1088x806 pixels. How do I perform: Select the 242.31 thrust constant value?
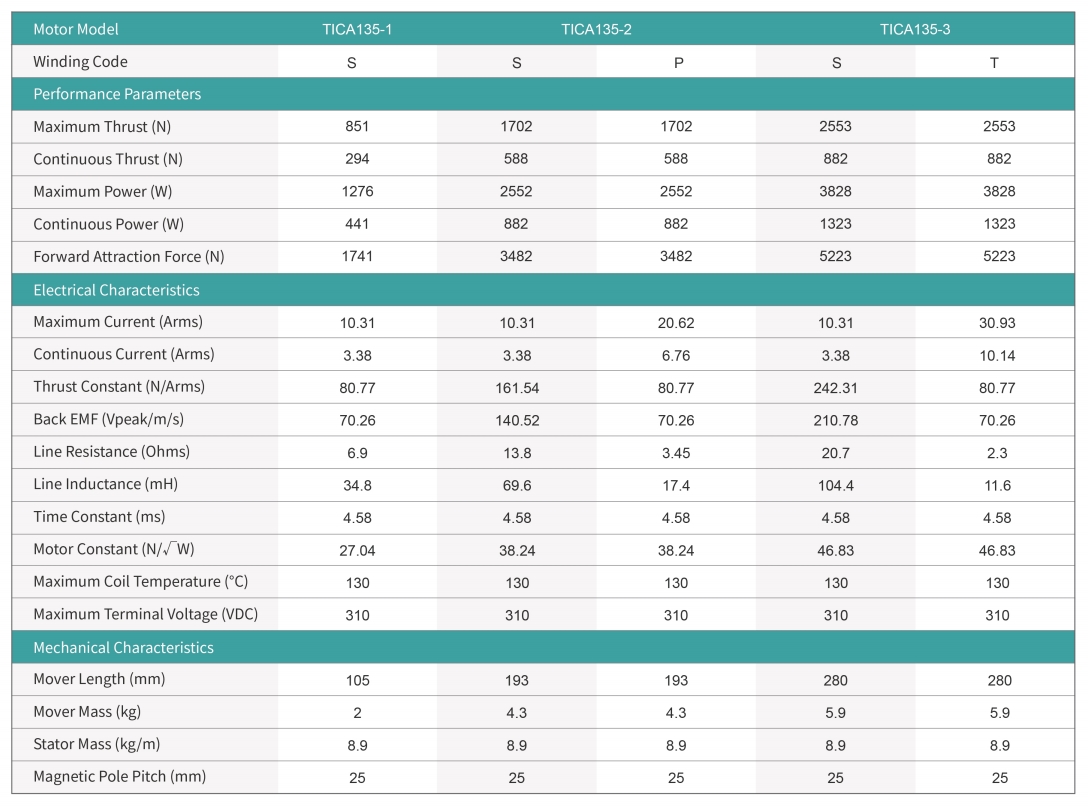click(x=836, y=387)
